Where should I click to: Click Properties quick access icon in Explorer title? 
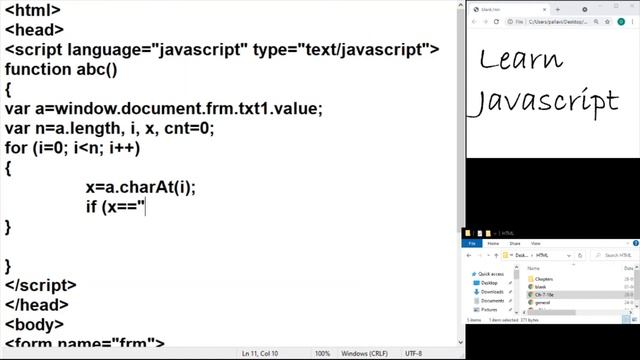(x=480, y=233)
